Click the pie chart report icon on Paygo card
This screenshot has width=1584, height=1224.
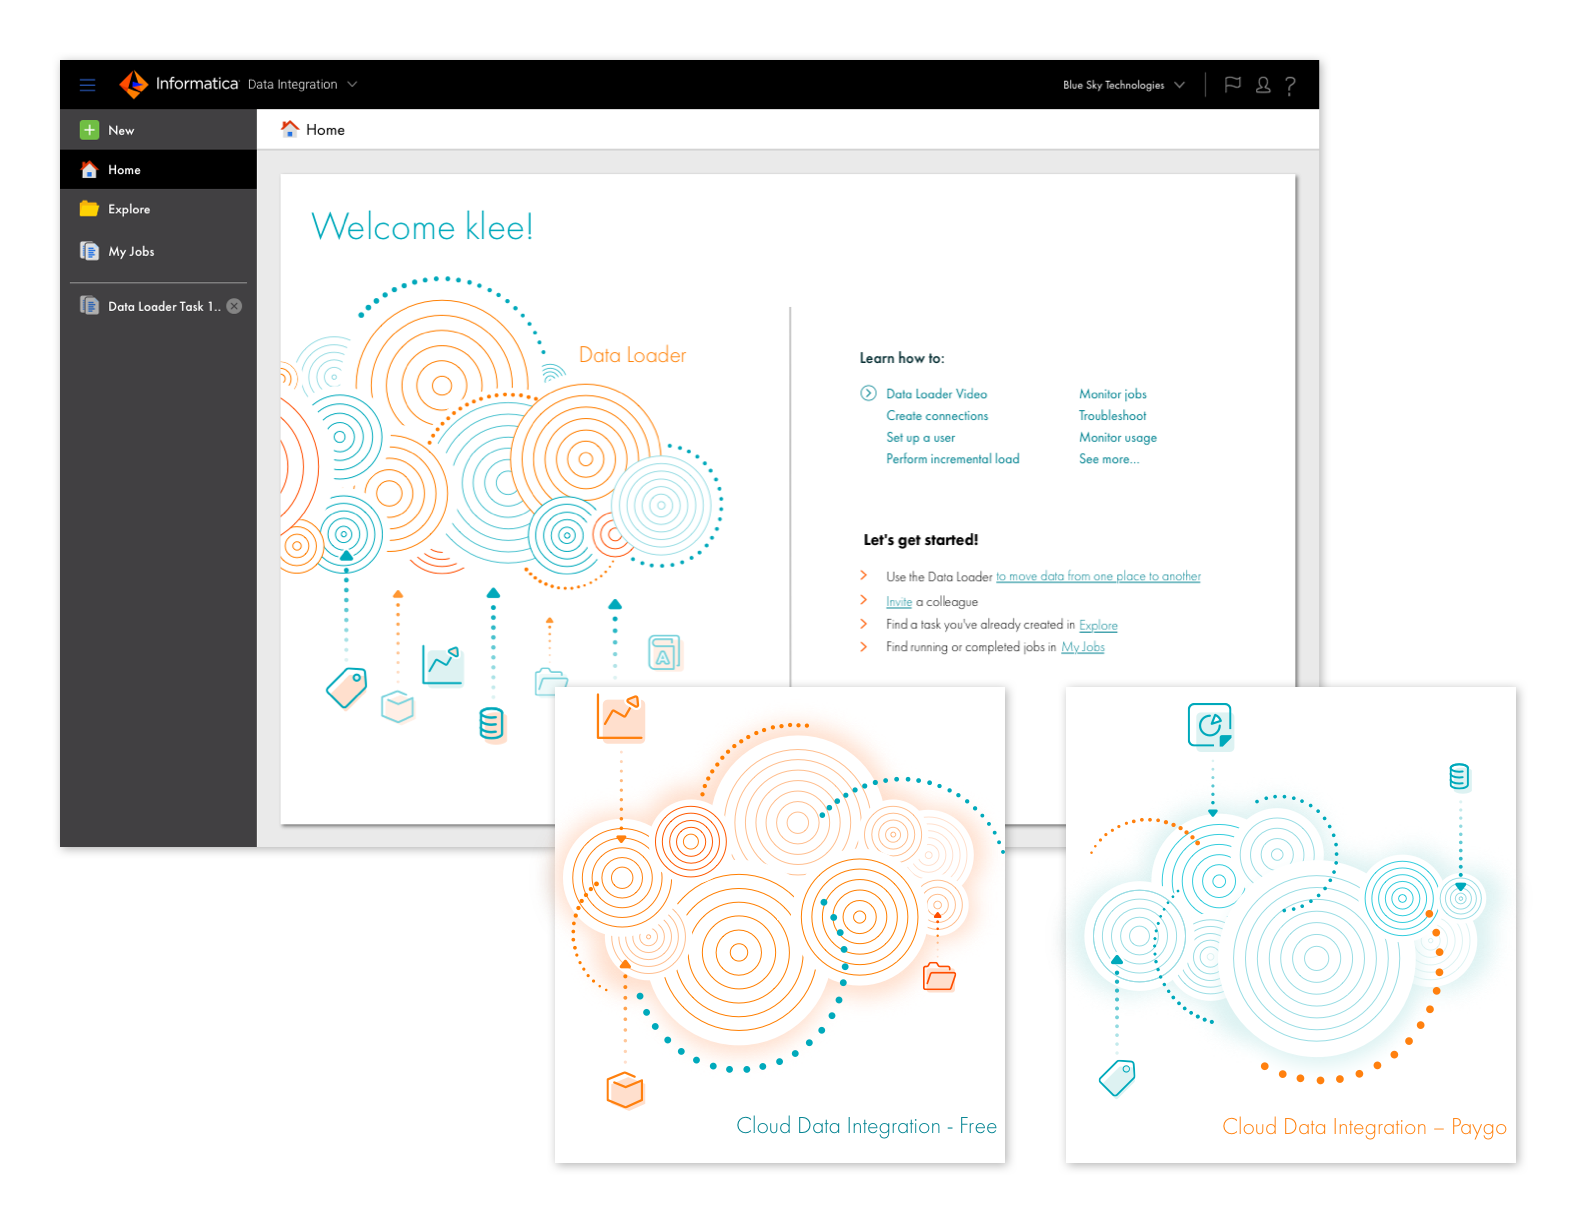click(1210, 725)
